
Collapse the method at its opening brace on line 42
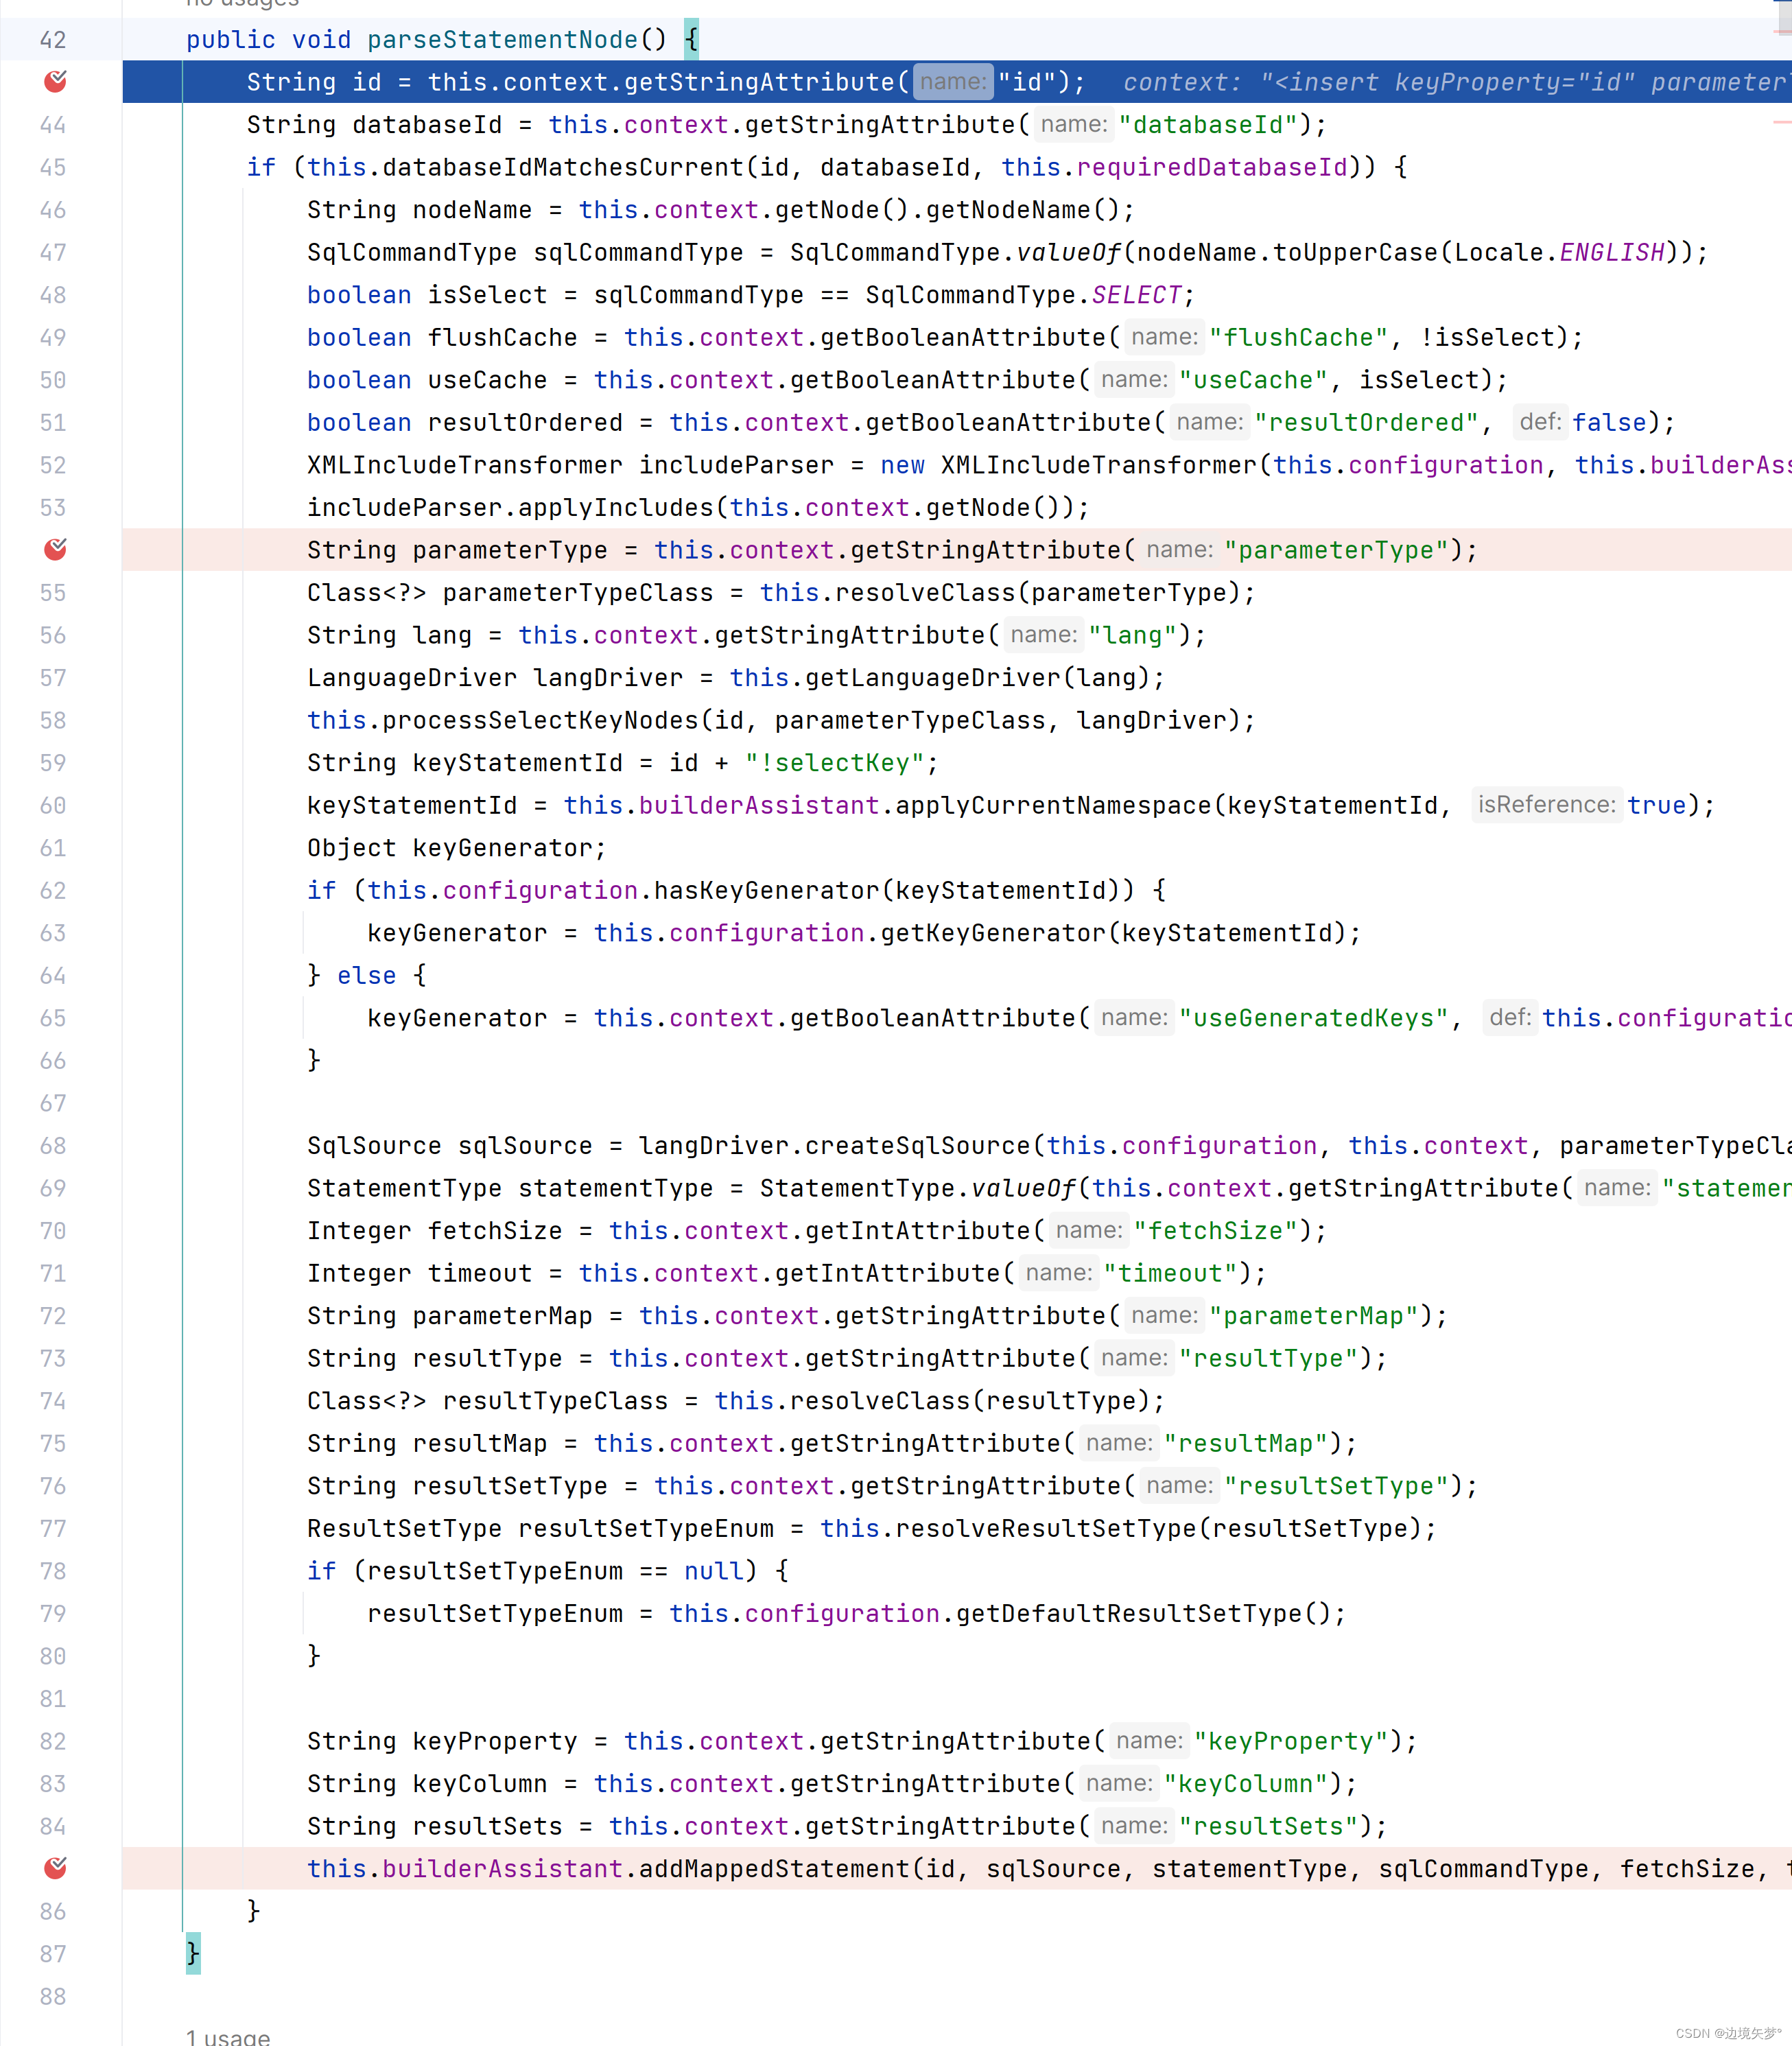coord(691,40)
